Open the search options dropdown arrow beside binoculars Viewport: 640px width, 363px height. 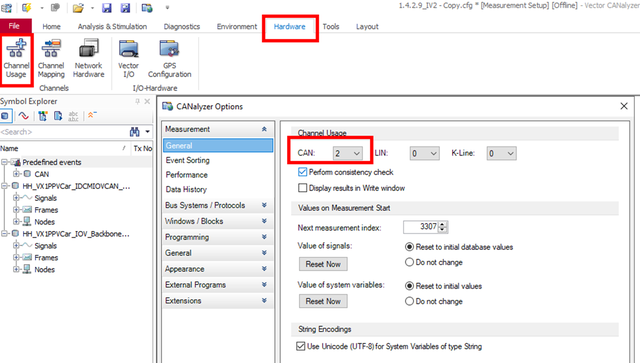[147, 132]
